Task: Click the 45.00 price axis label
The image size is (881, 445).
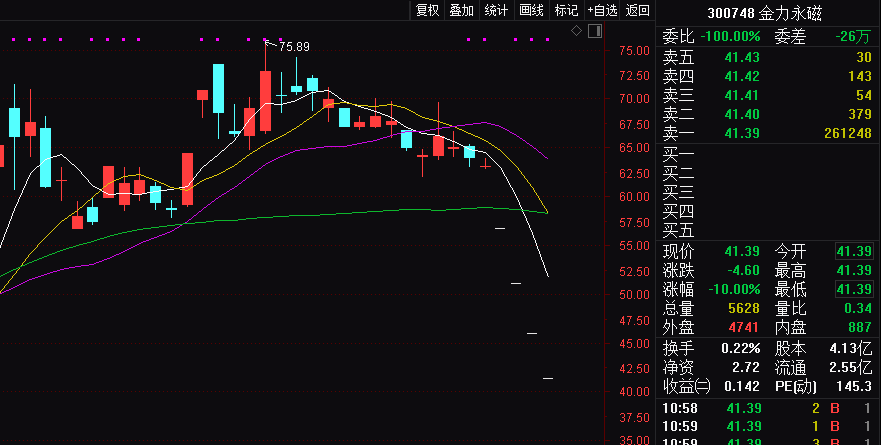Action: [x=634, y=343]
